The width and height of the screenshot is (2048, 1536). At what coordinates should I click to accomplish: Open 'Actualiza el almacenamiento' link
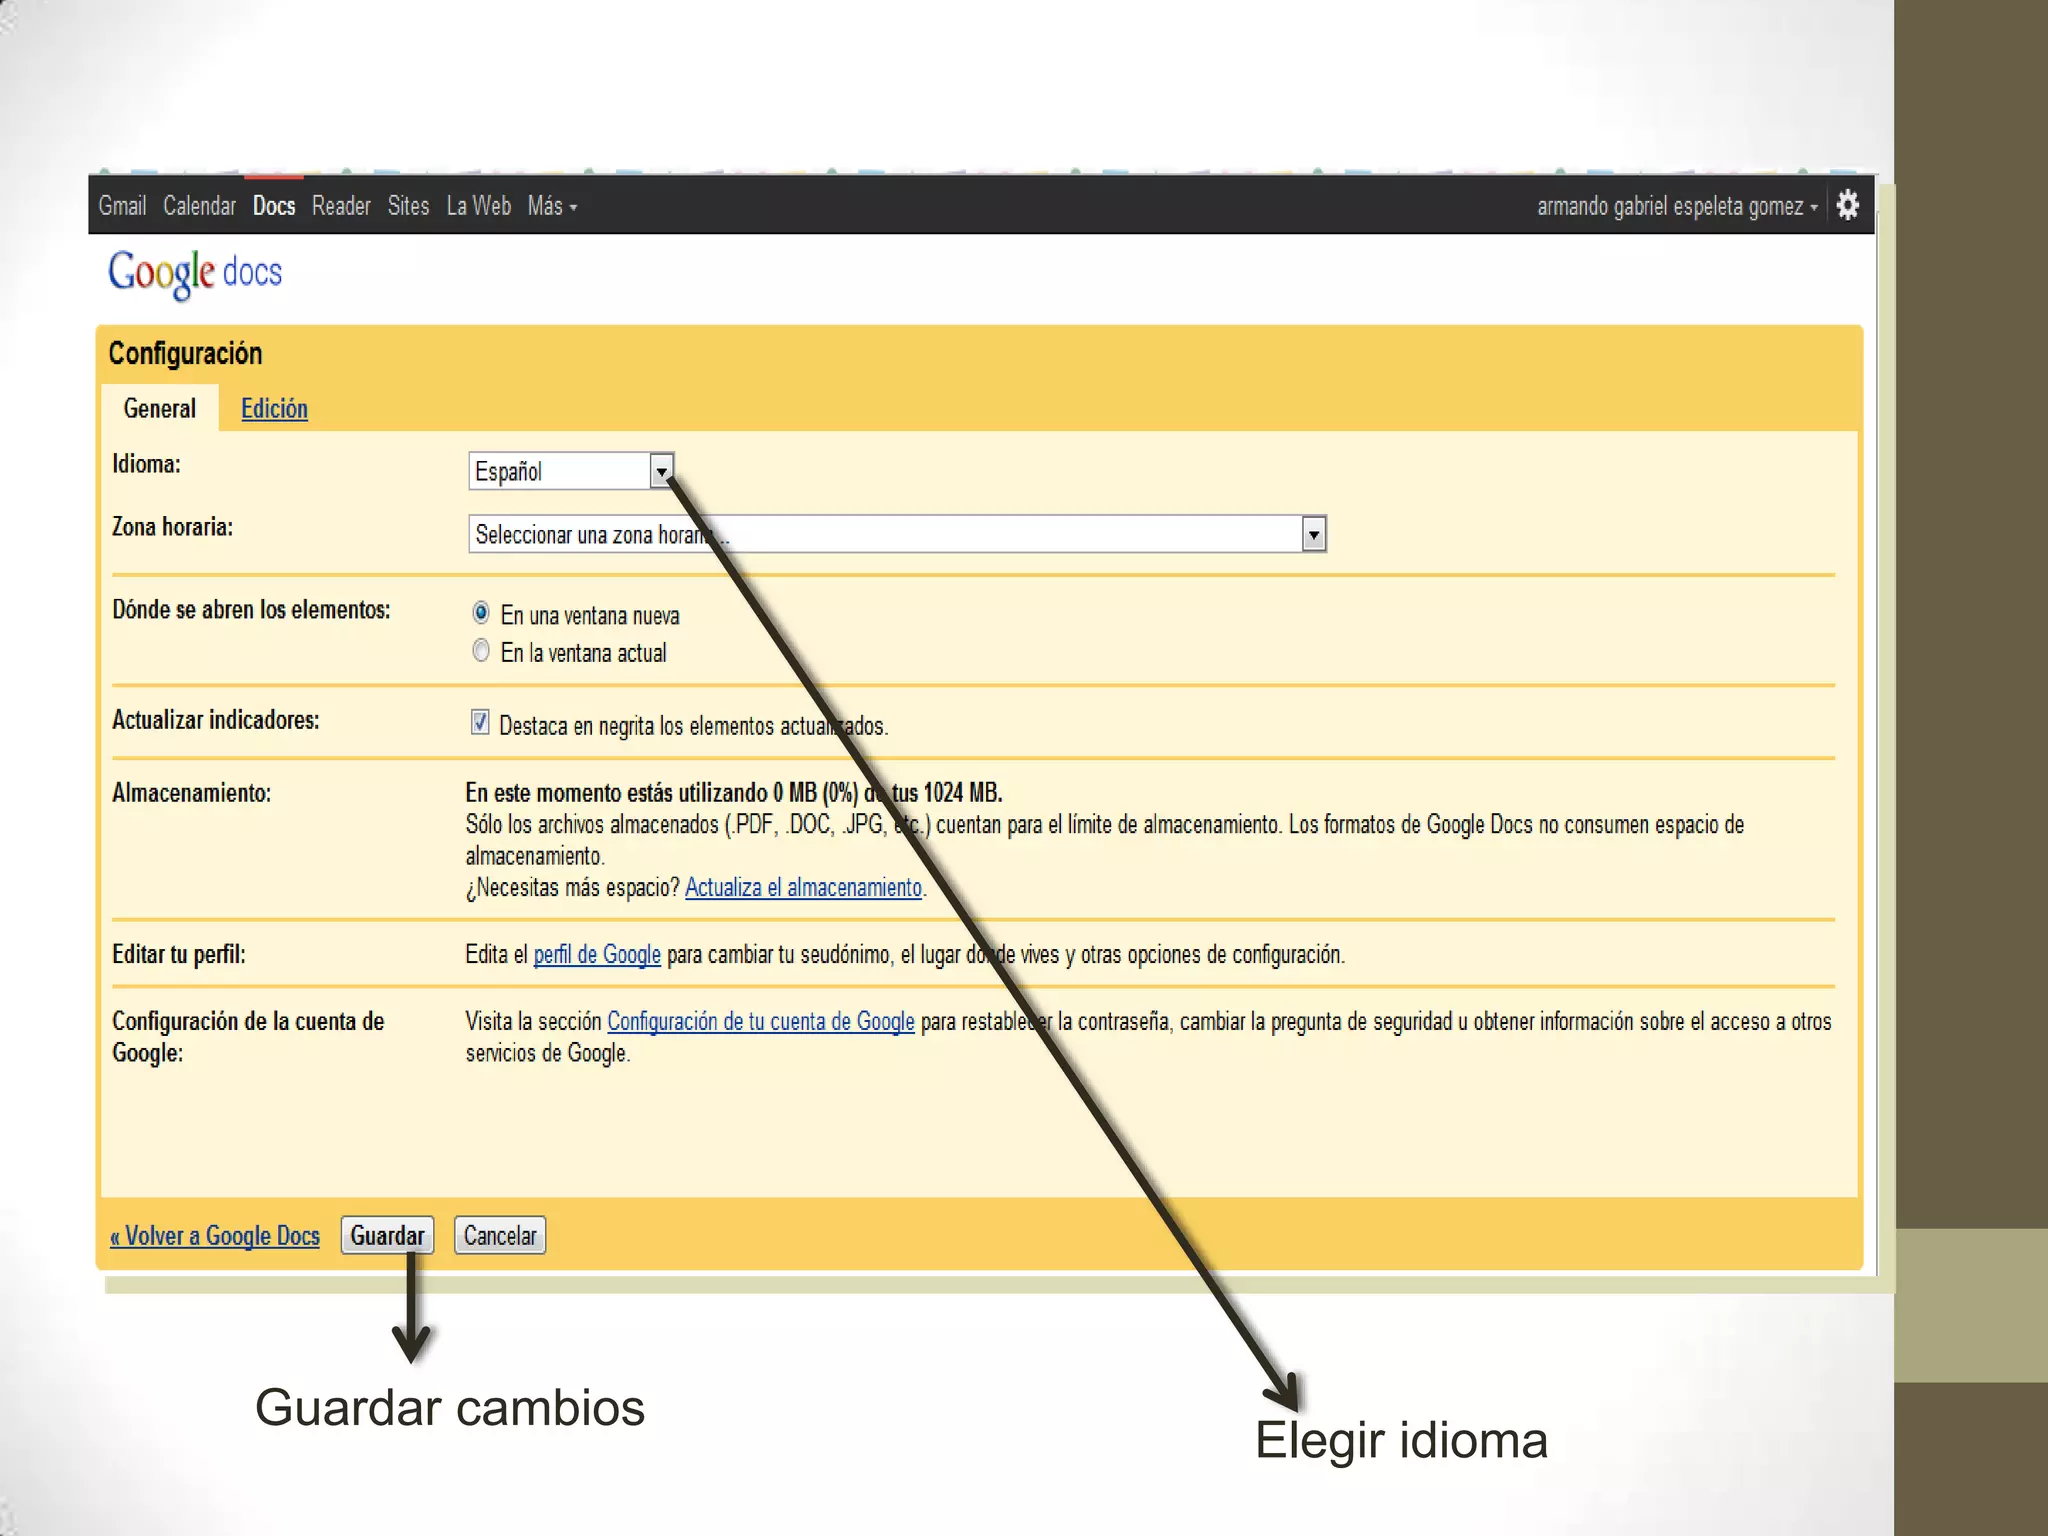pos(803,887)
